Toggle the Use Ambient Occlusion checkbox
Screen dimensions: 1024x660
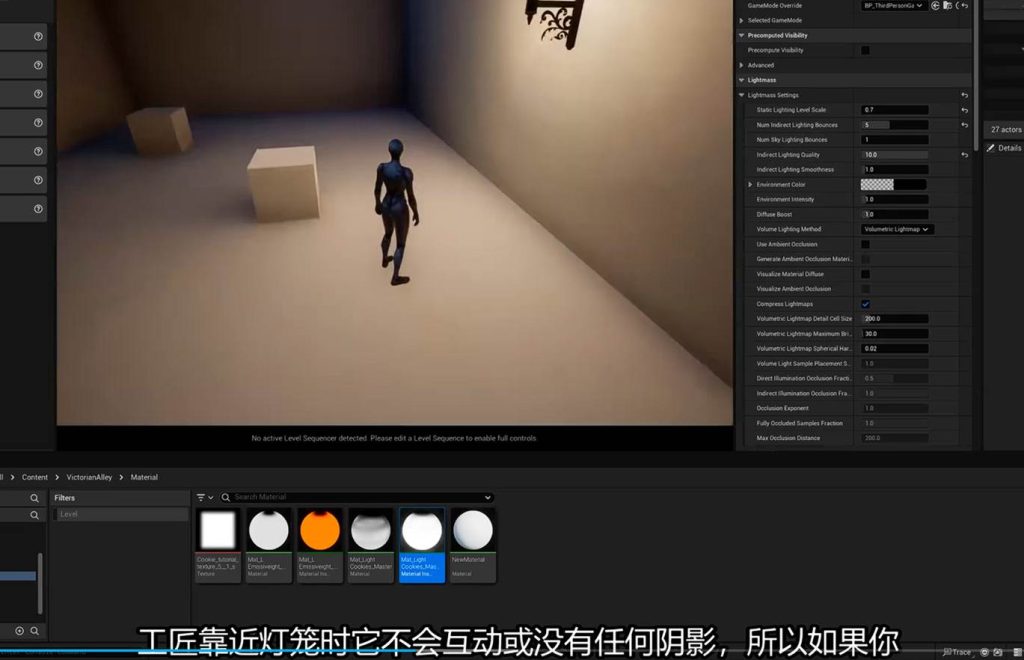(865, 244)
